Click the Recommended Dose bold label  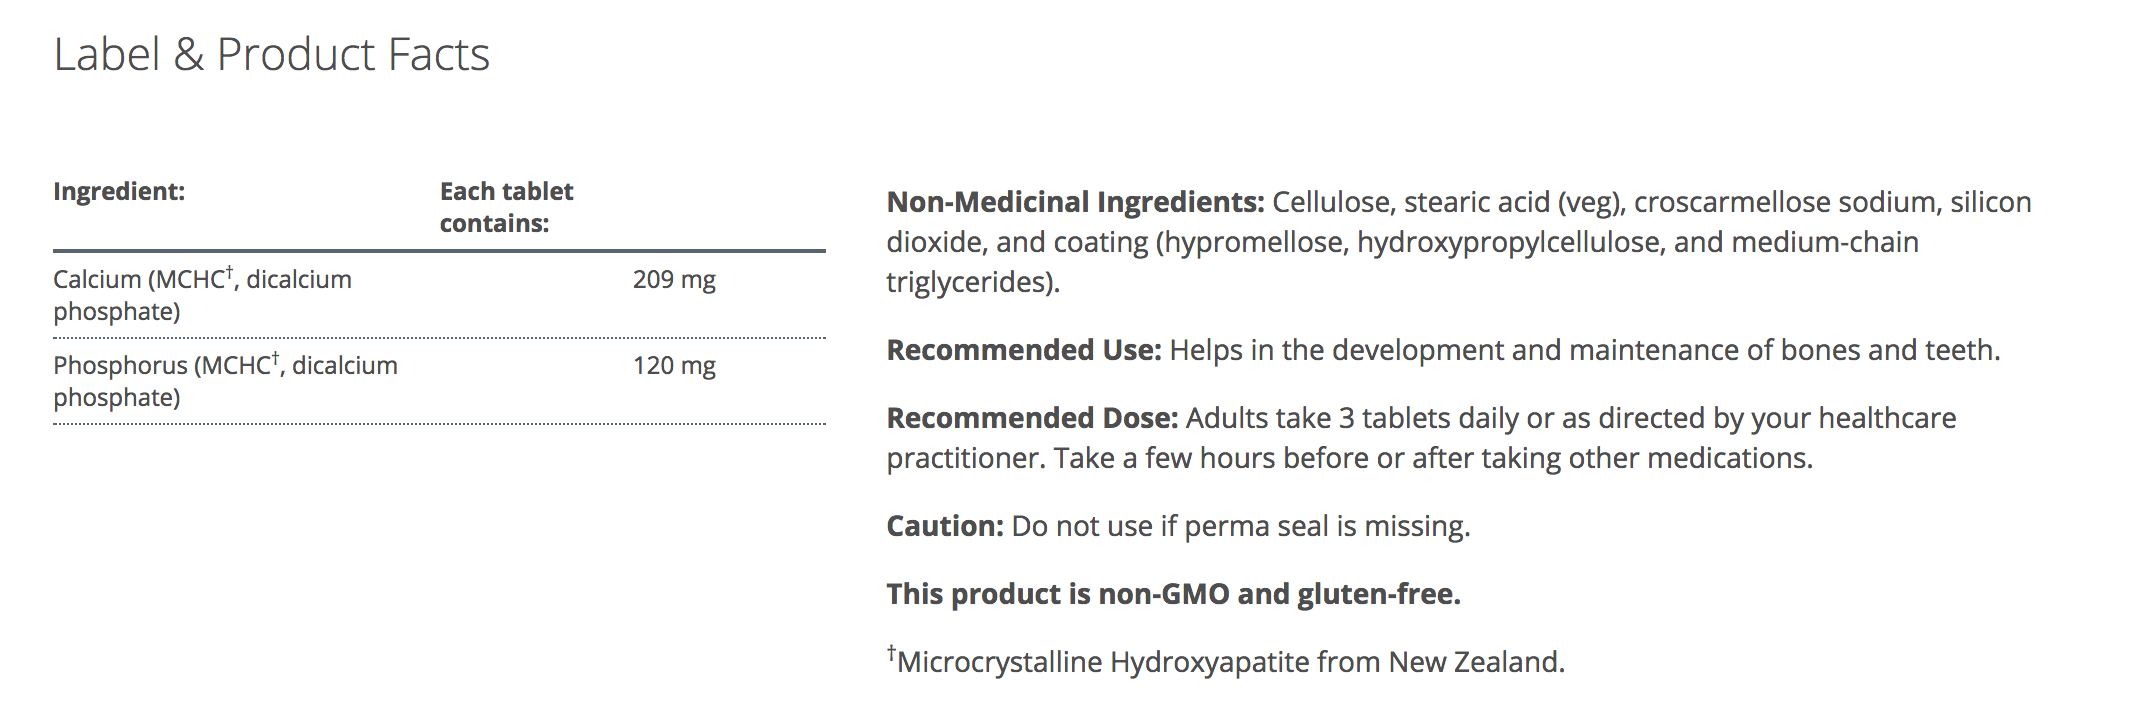pyautogui.click(x=1032, y=418)
